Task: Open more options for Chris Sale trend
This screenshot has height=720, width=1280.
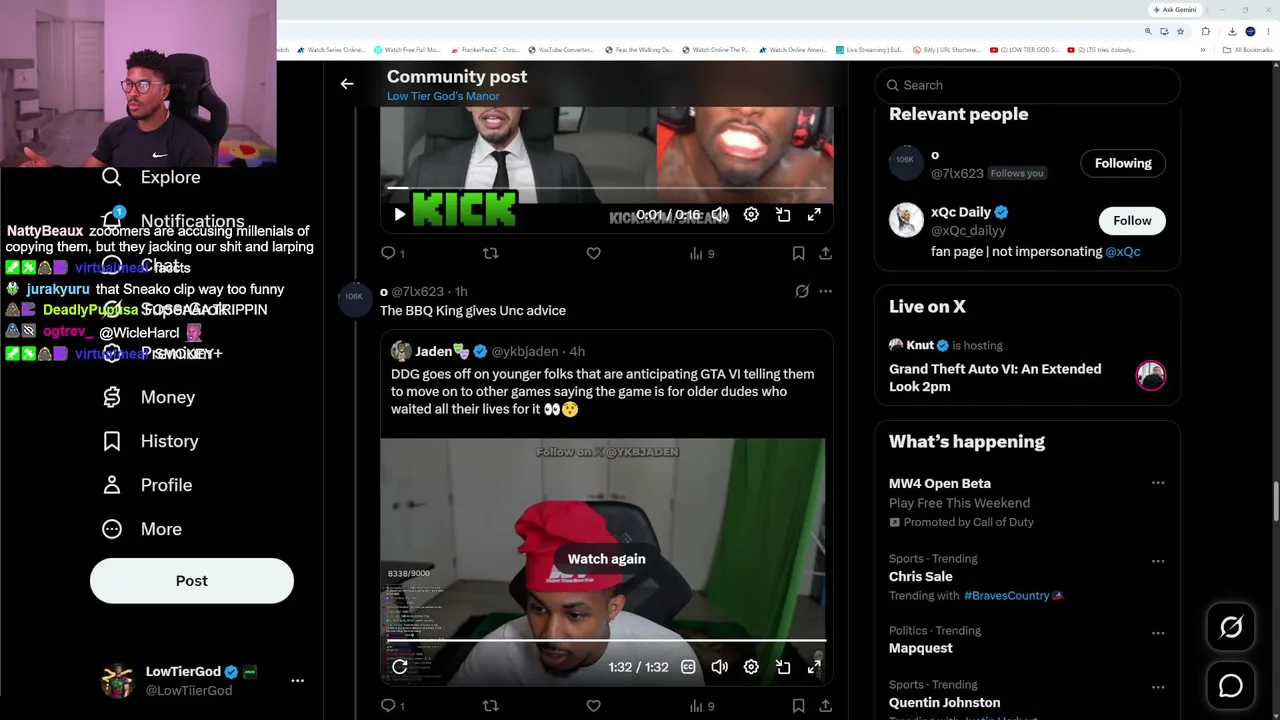Action: [x=1158, y=561]
